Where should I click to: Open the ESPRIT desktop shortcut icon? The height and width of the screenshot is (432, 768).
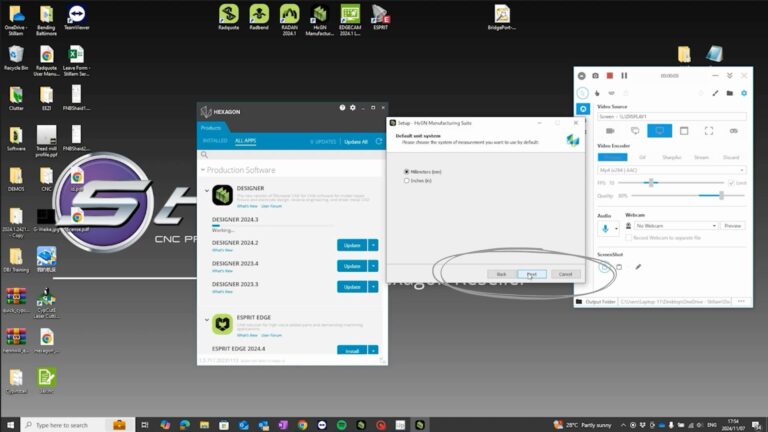[381, 16]
